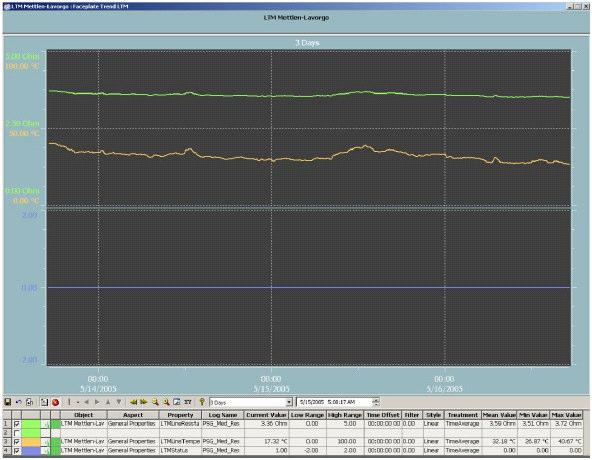Click the Log Name column header
The image size is (592, 460).
click(223, 415)
